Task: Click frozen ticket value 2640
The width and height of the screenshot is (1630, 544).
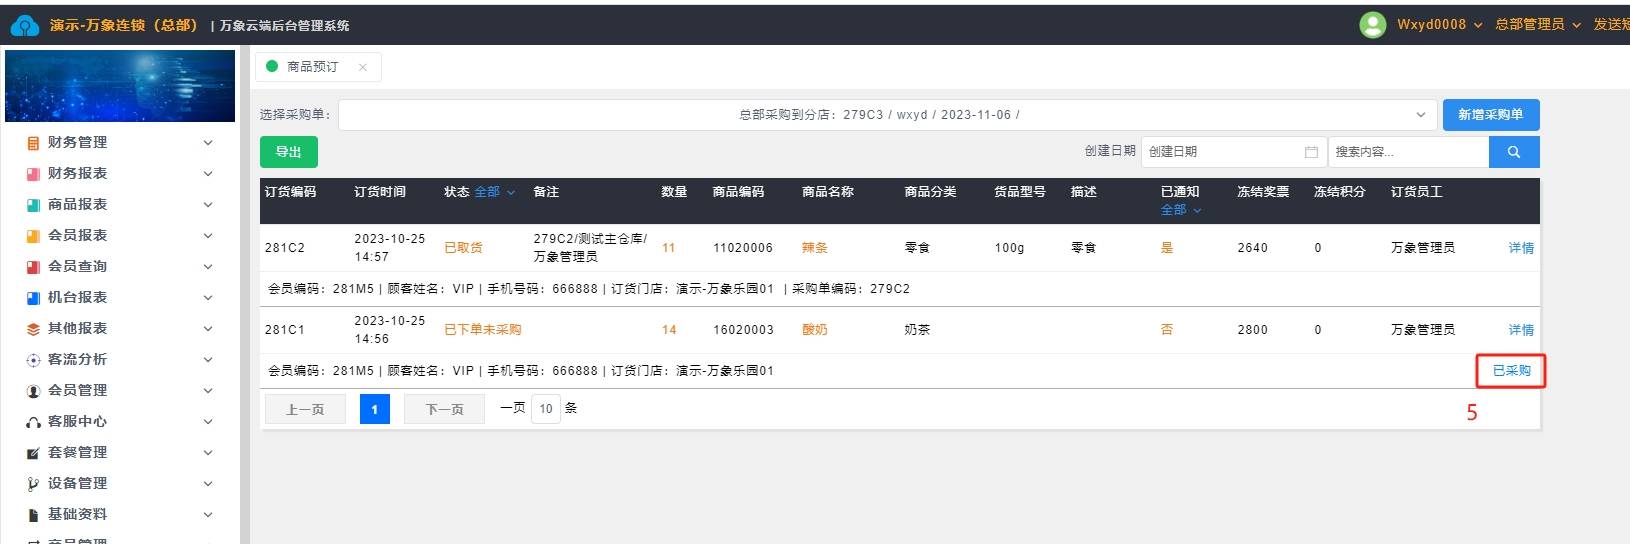Action: tap(1252, 248)
